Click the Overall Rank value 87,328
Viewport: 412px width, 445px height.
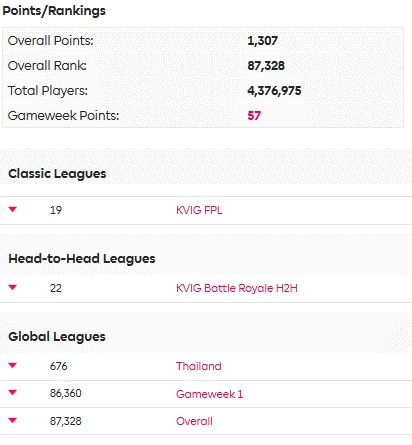click(x=266, y=66)
